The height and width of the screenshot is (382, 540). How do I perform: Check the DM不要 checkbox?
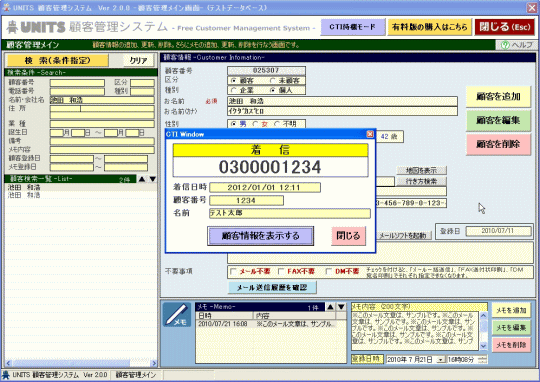click(329, 272)
